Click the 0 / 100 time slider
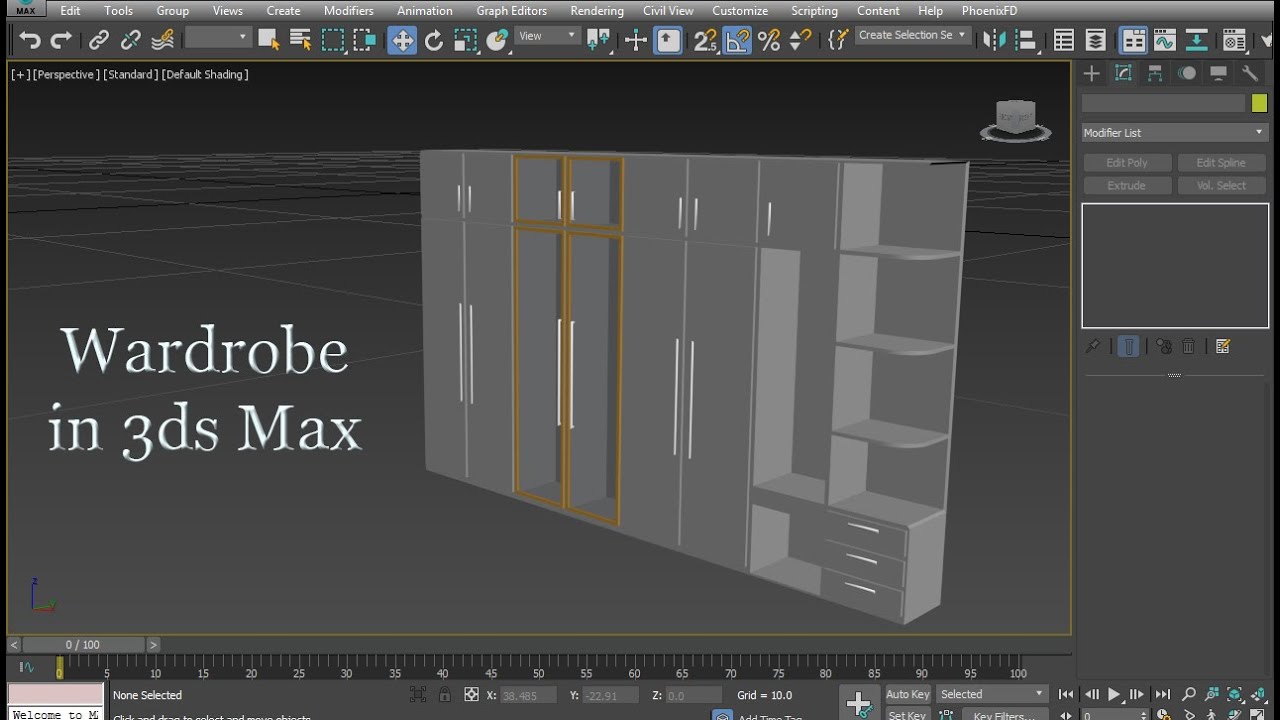 [83, 645]
